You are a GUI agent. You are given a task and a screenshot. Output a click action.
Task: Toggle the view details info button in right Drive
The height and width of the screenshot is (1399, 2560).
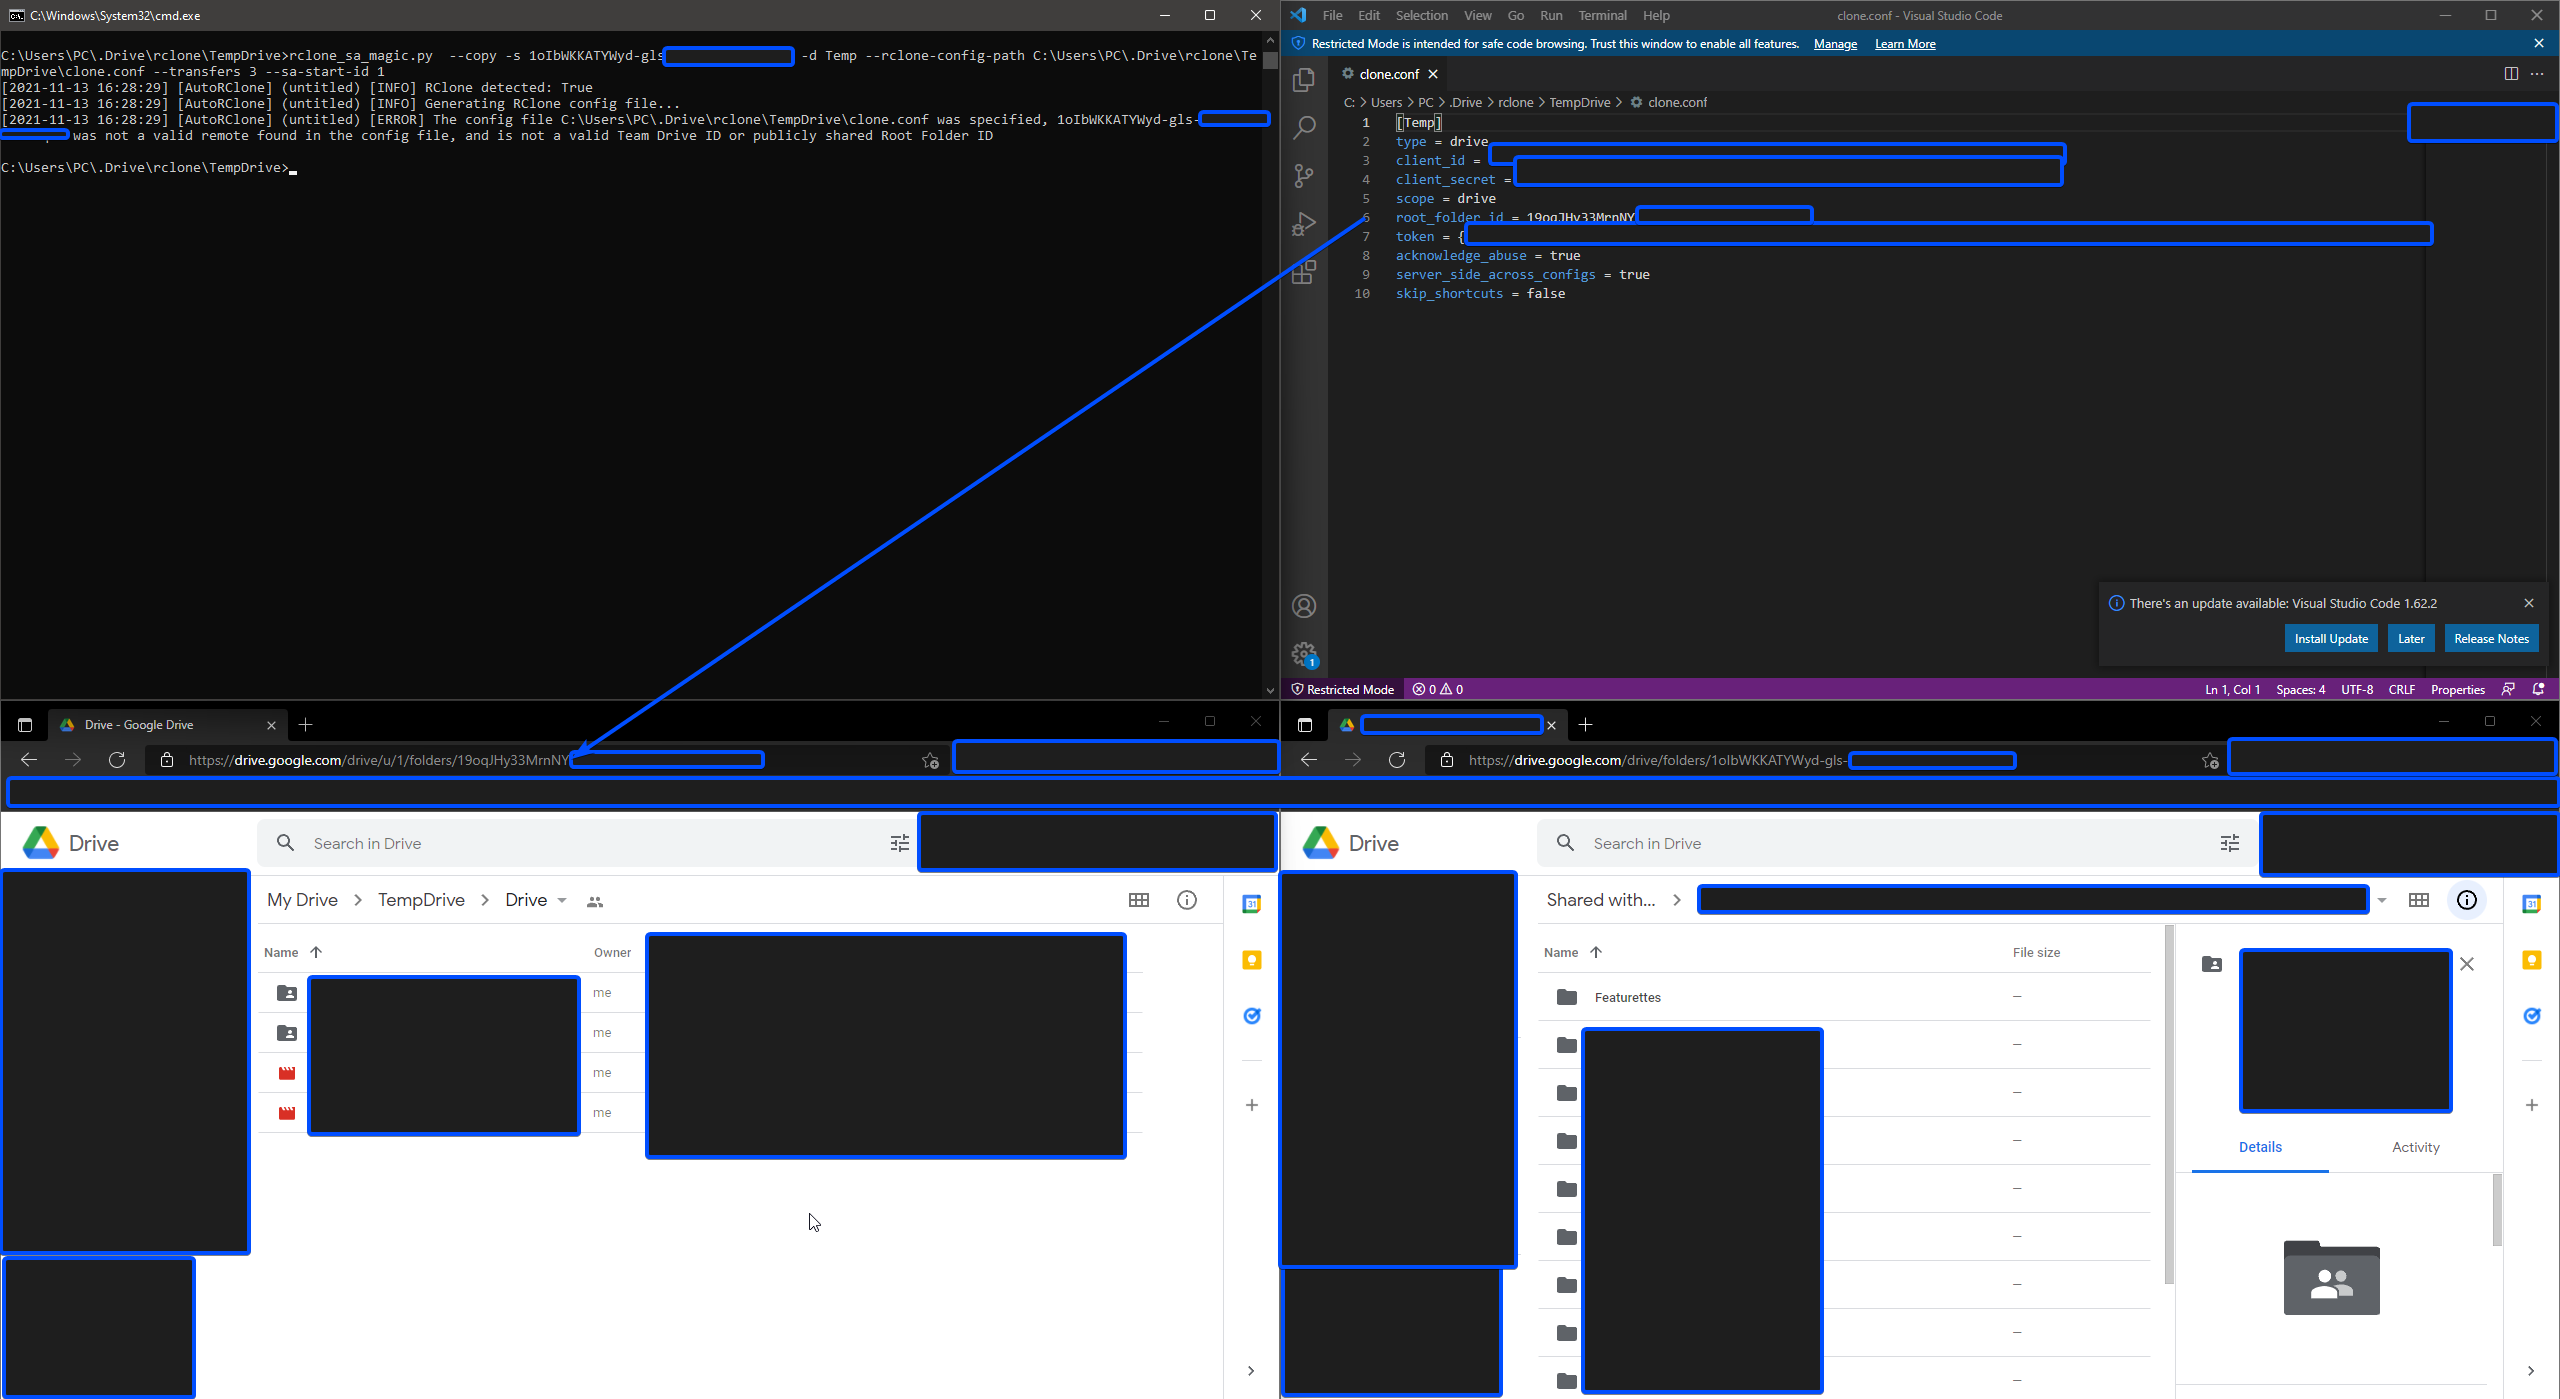pos(2466,900)
